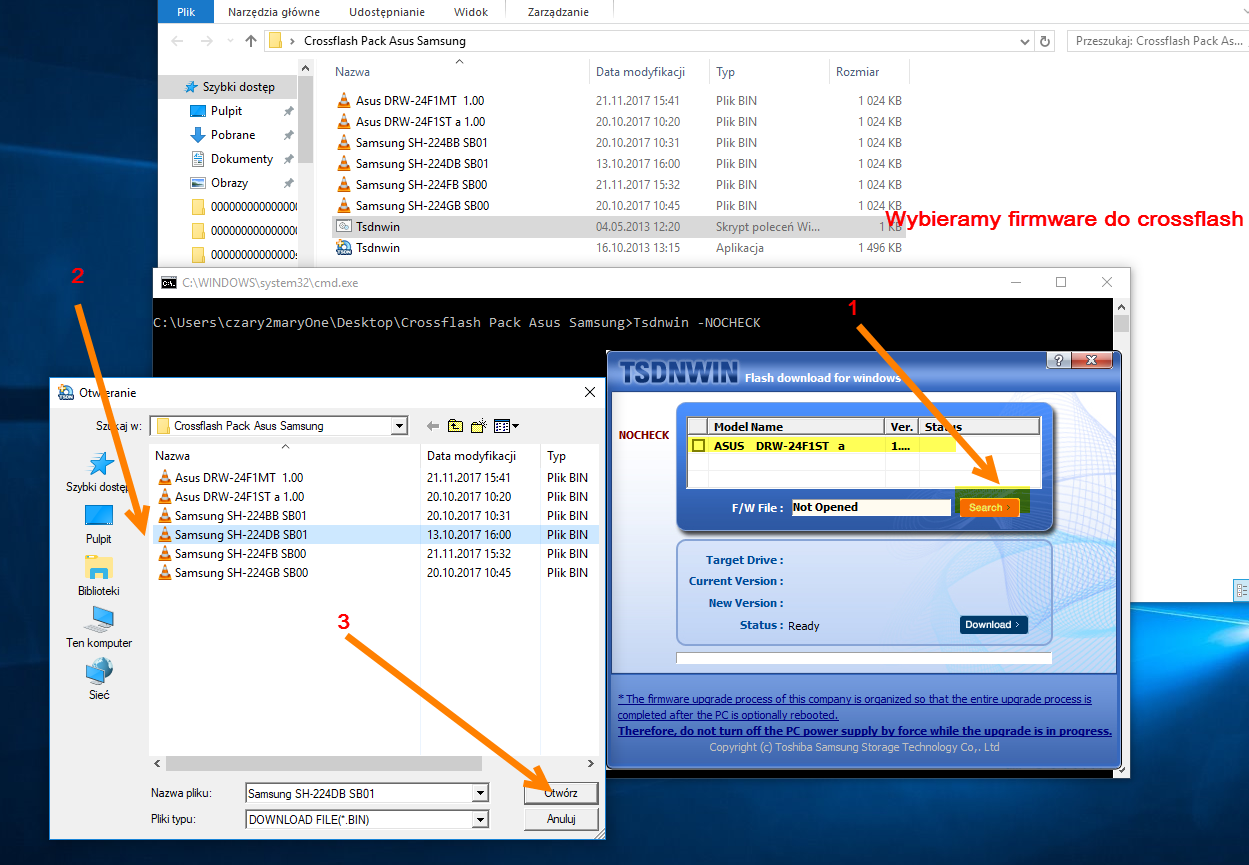Tick the ASUS DRW-24F1ST checkbox in TSDNWIN

[698, 446]
